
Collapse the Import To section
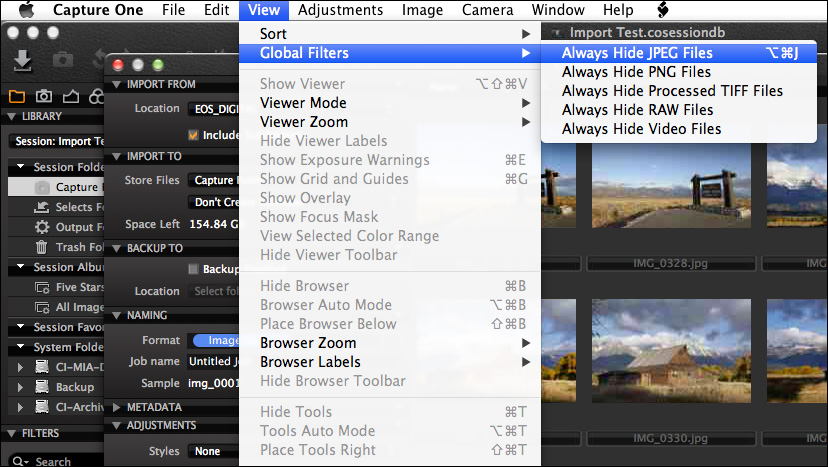117,156
